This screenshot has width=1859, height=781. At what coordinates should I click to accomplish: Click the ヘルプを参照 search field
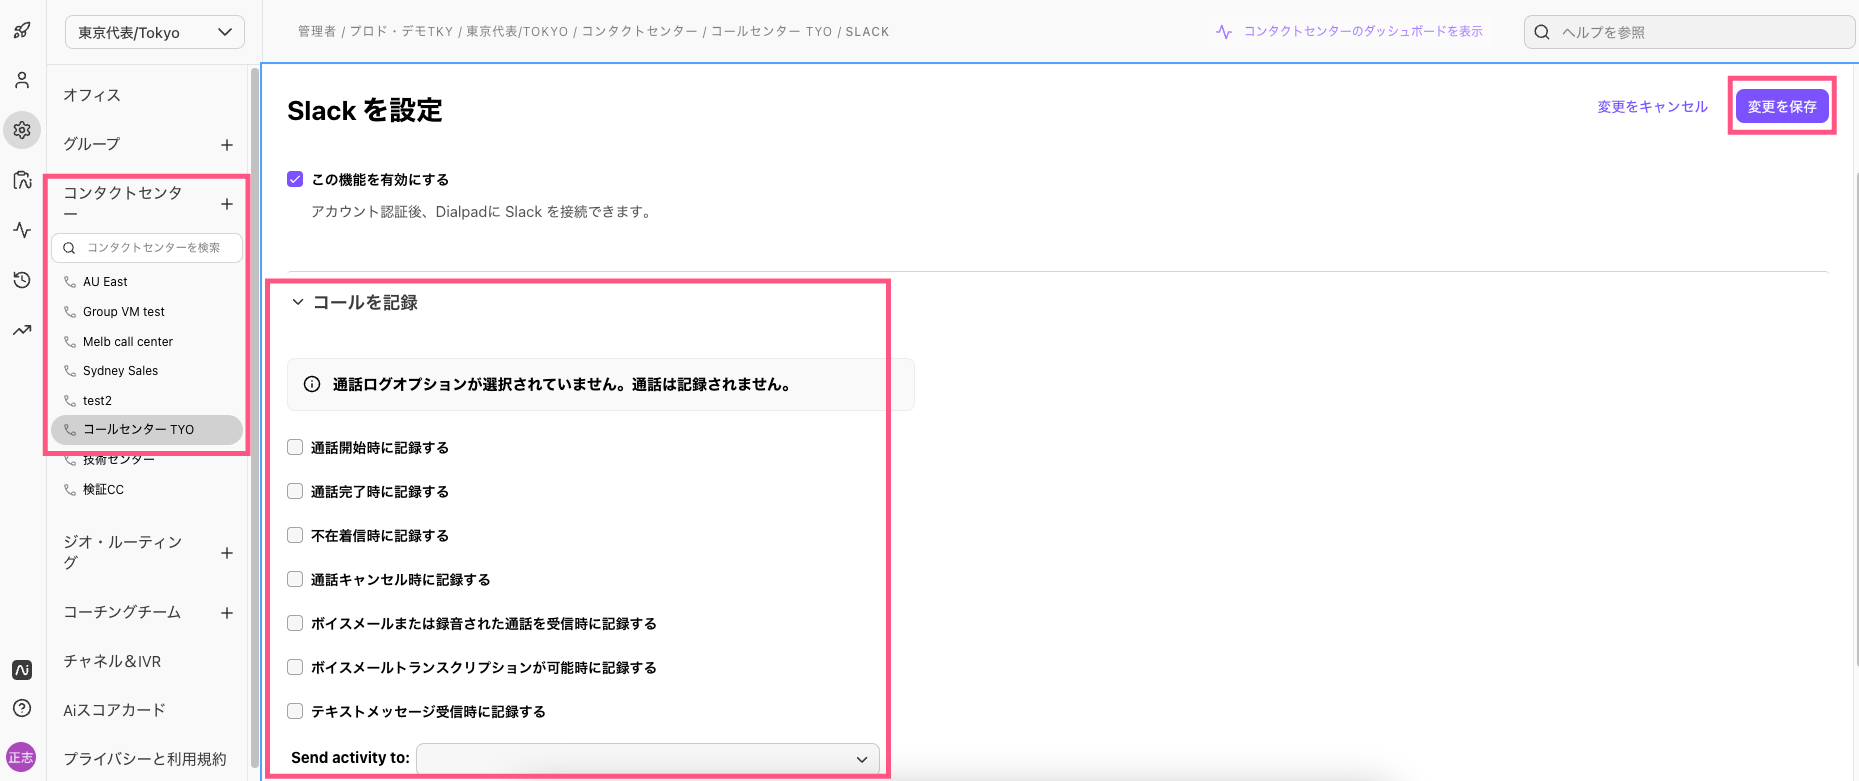pyautogui.click(x=1689, y=32)
